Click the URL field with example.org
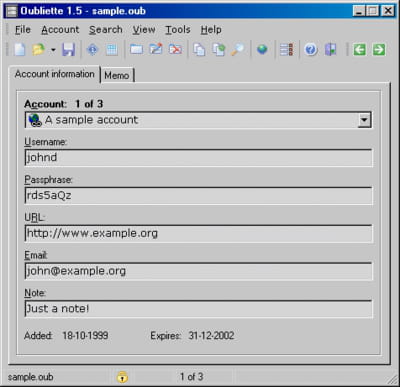This screenshot has width=400, height=387. click(x=198, y=233)
